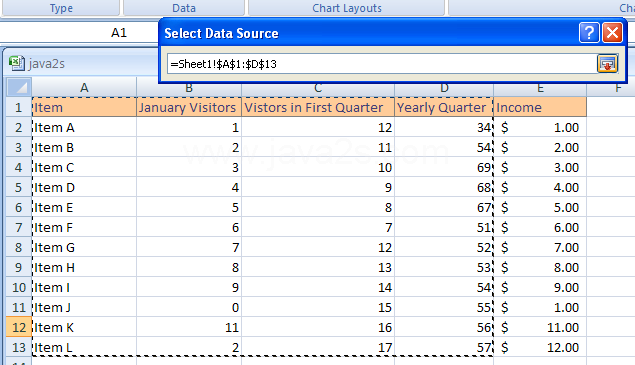
Task: Click Yearly Quarter value 57
Action: tap(444, 347)
